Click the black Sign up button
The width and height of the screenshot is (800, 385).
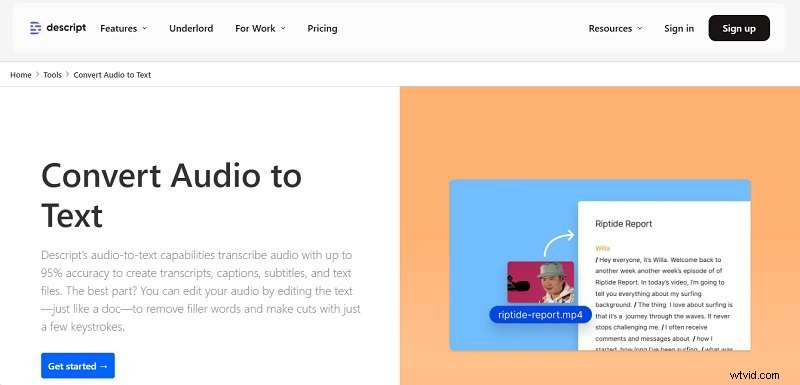pos(739,28)
